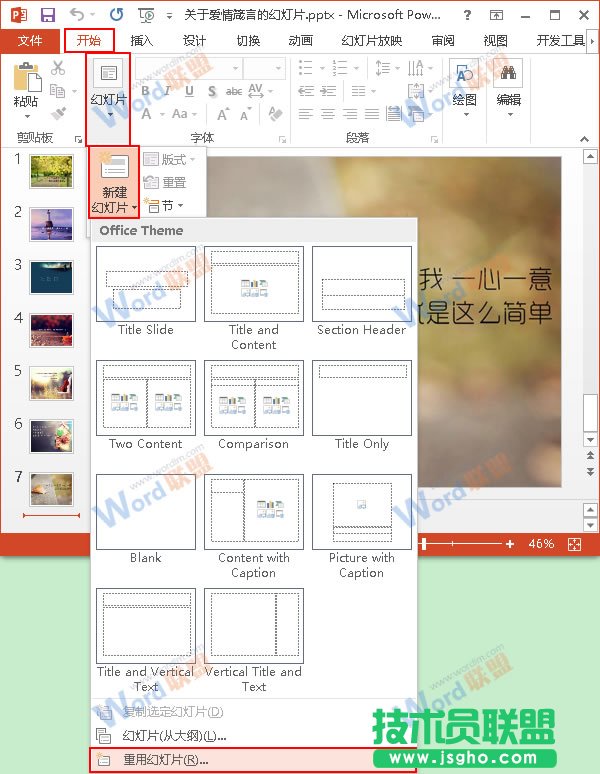Open the Font Color A dropdown
Image resolution: width=600 pixels, height=774 pixels.
(152, 114)
